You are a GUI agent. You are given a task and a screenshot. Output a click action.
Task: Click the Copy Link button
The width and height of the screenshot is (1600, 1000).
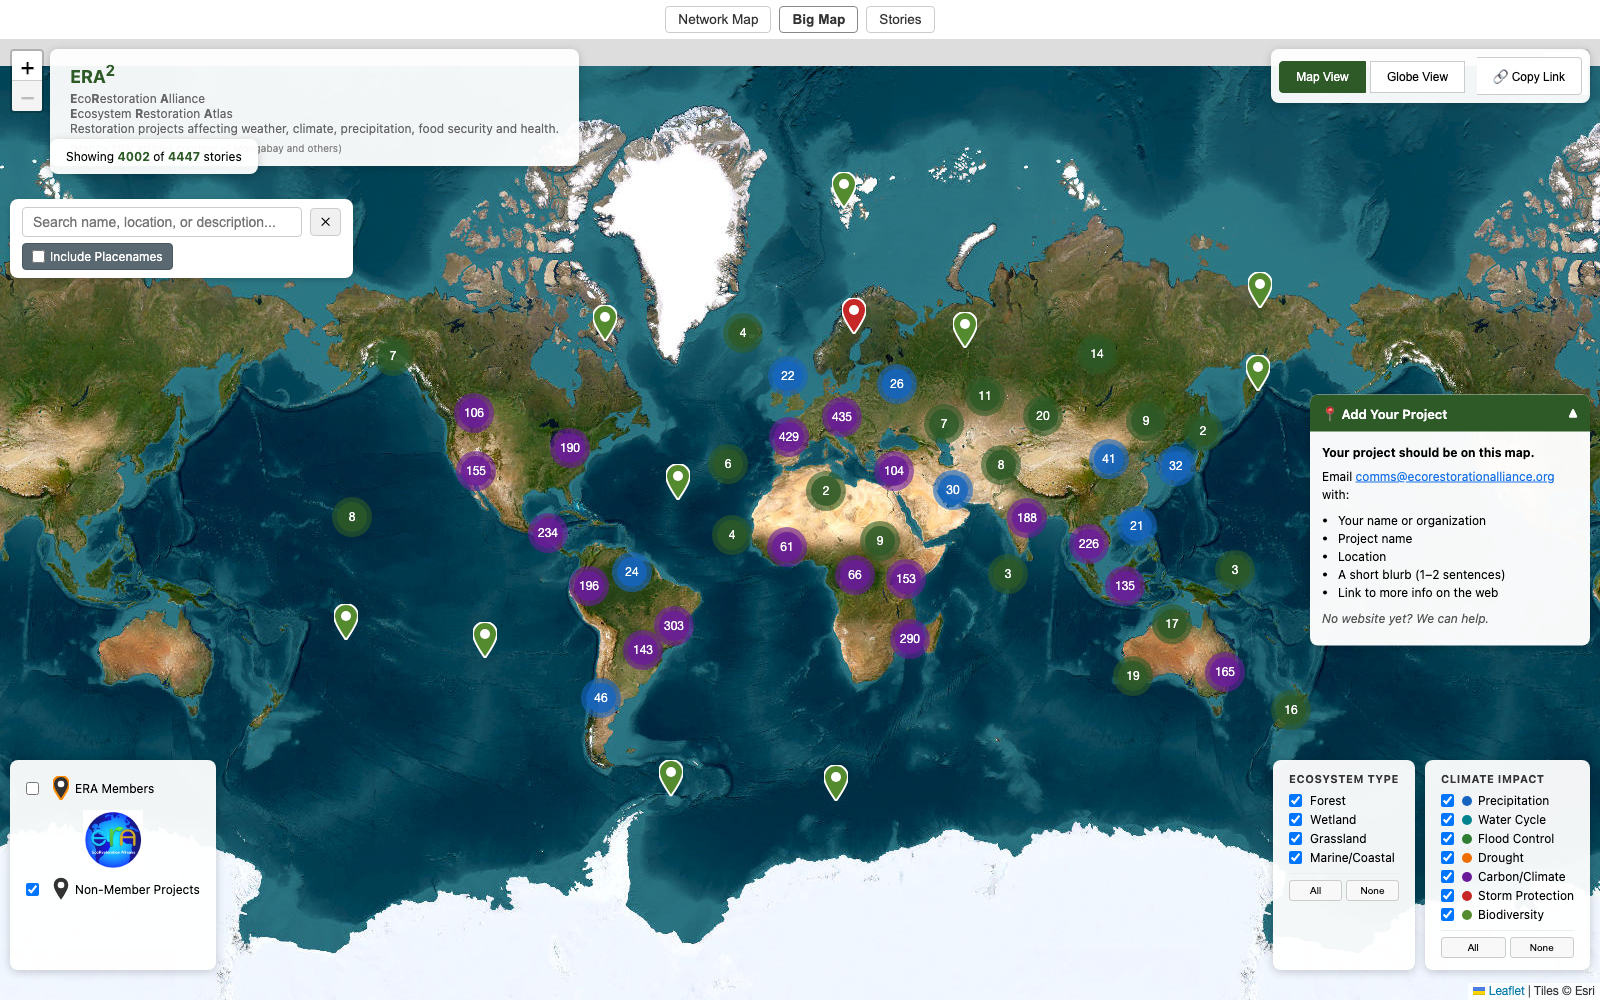point(1529,77)
